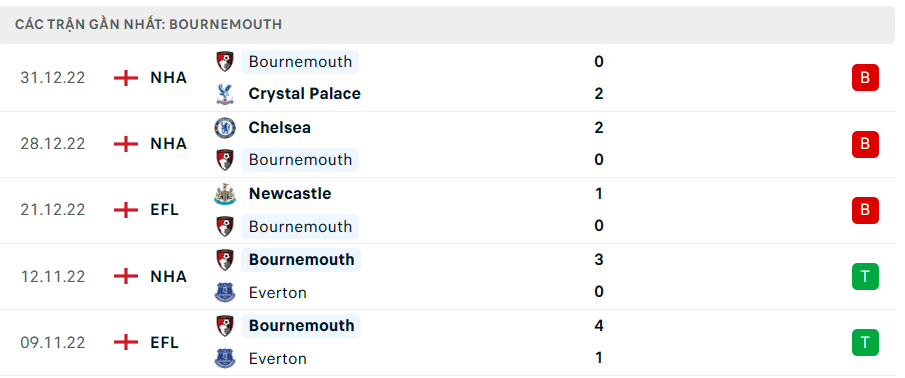Click the Newcastle club crest
905x378 pixels.
pyautogui.click(x=225, y=194)
